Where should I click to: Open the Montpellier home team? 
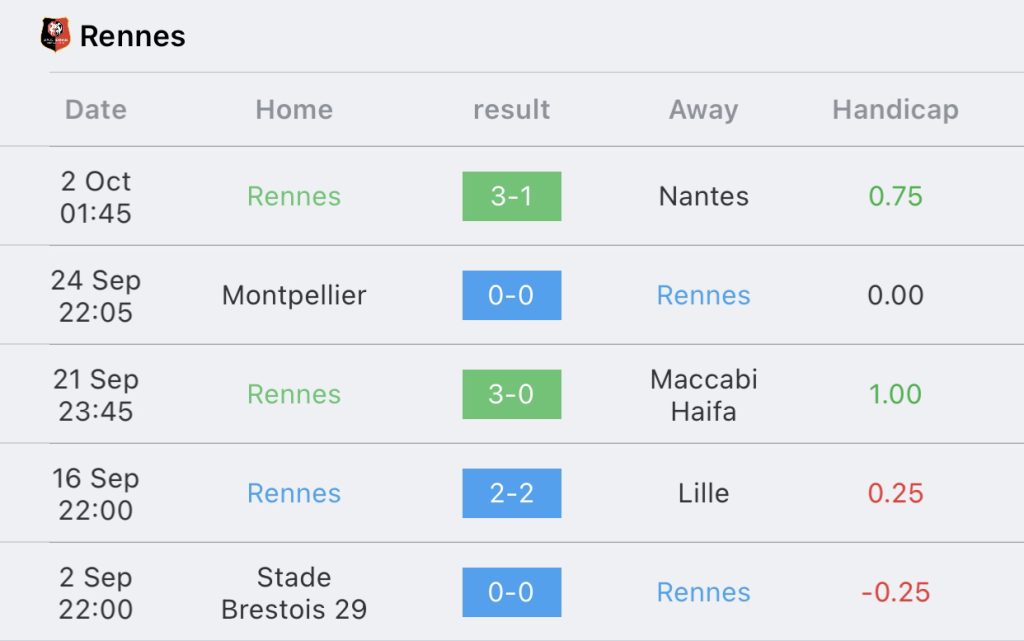pos(294,296)
